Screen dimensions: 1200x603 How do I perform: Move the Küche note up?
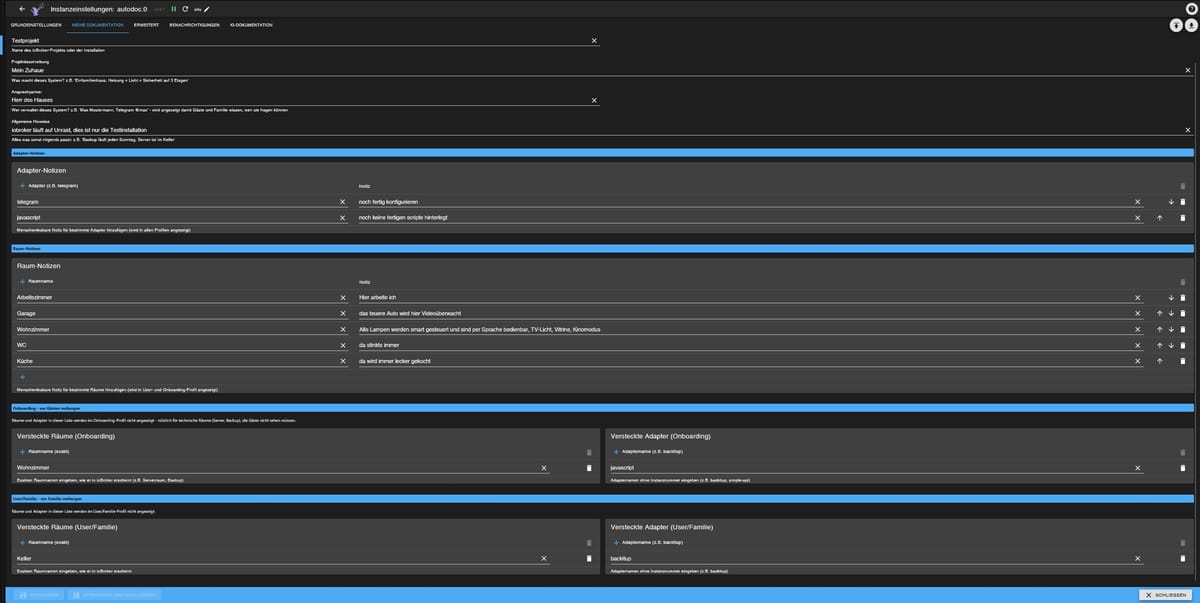coord(1160,361)
